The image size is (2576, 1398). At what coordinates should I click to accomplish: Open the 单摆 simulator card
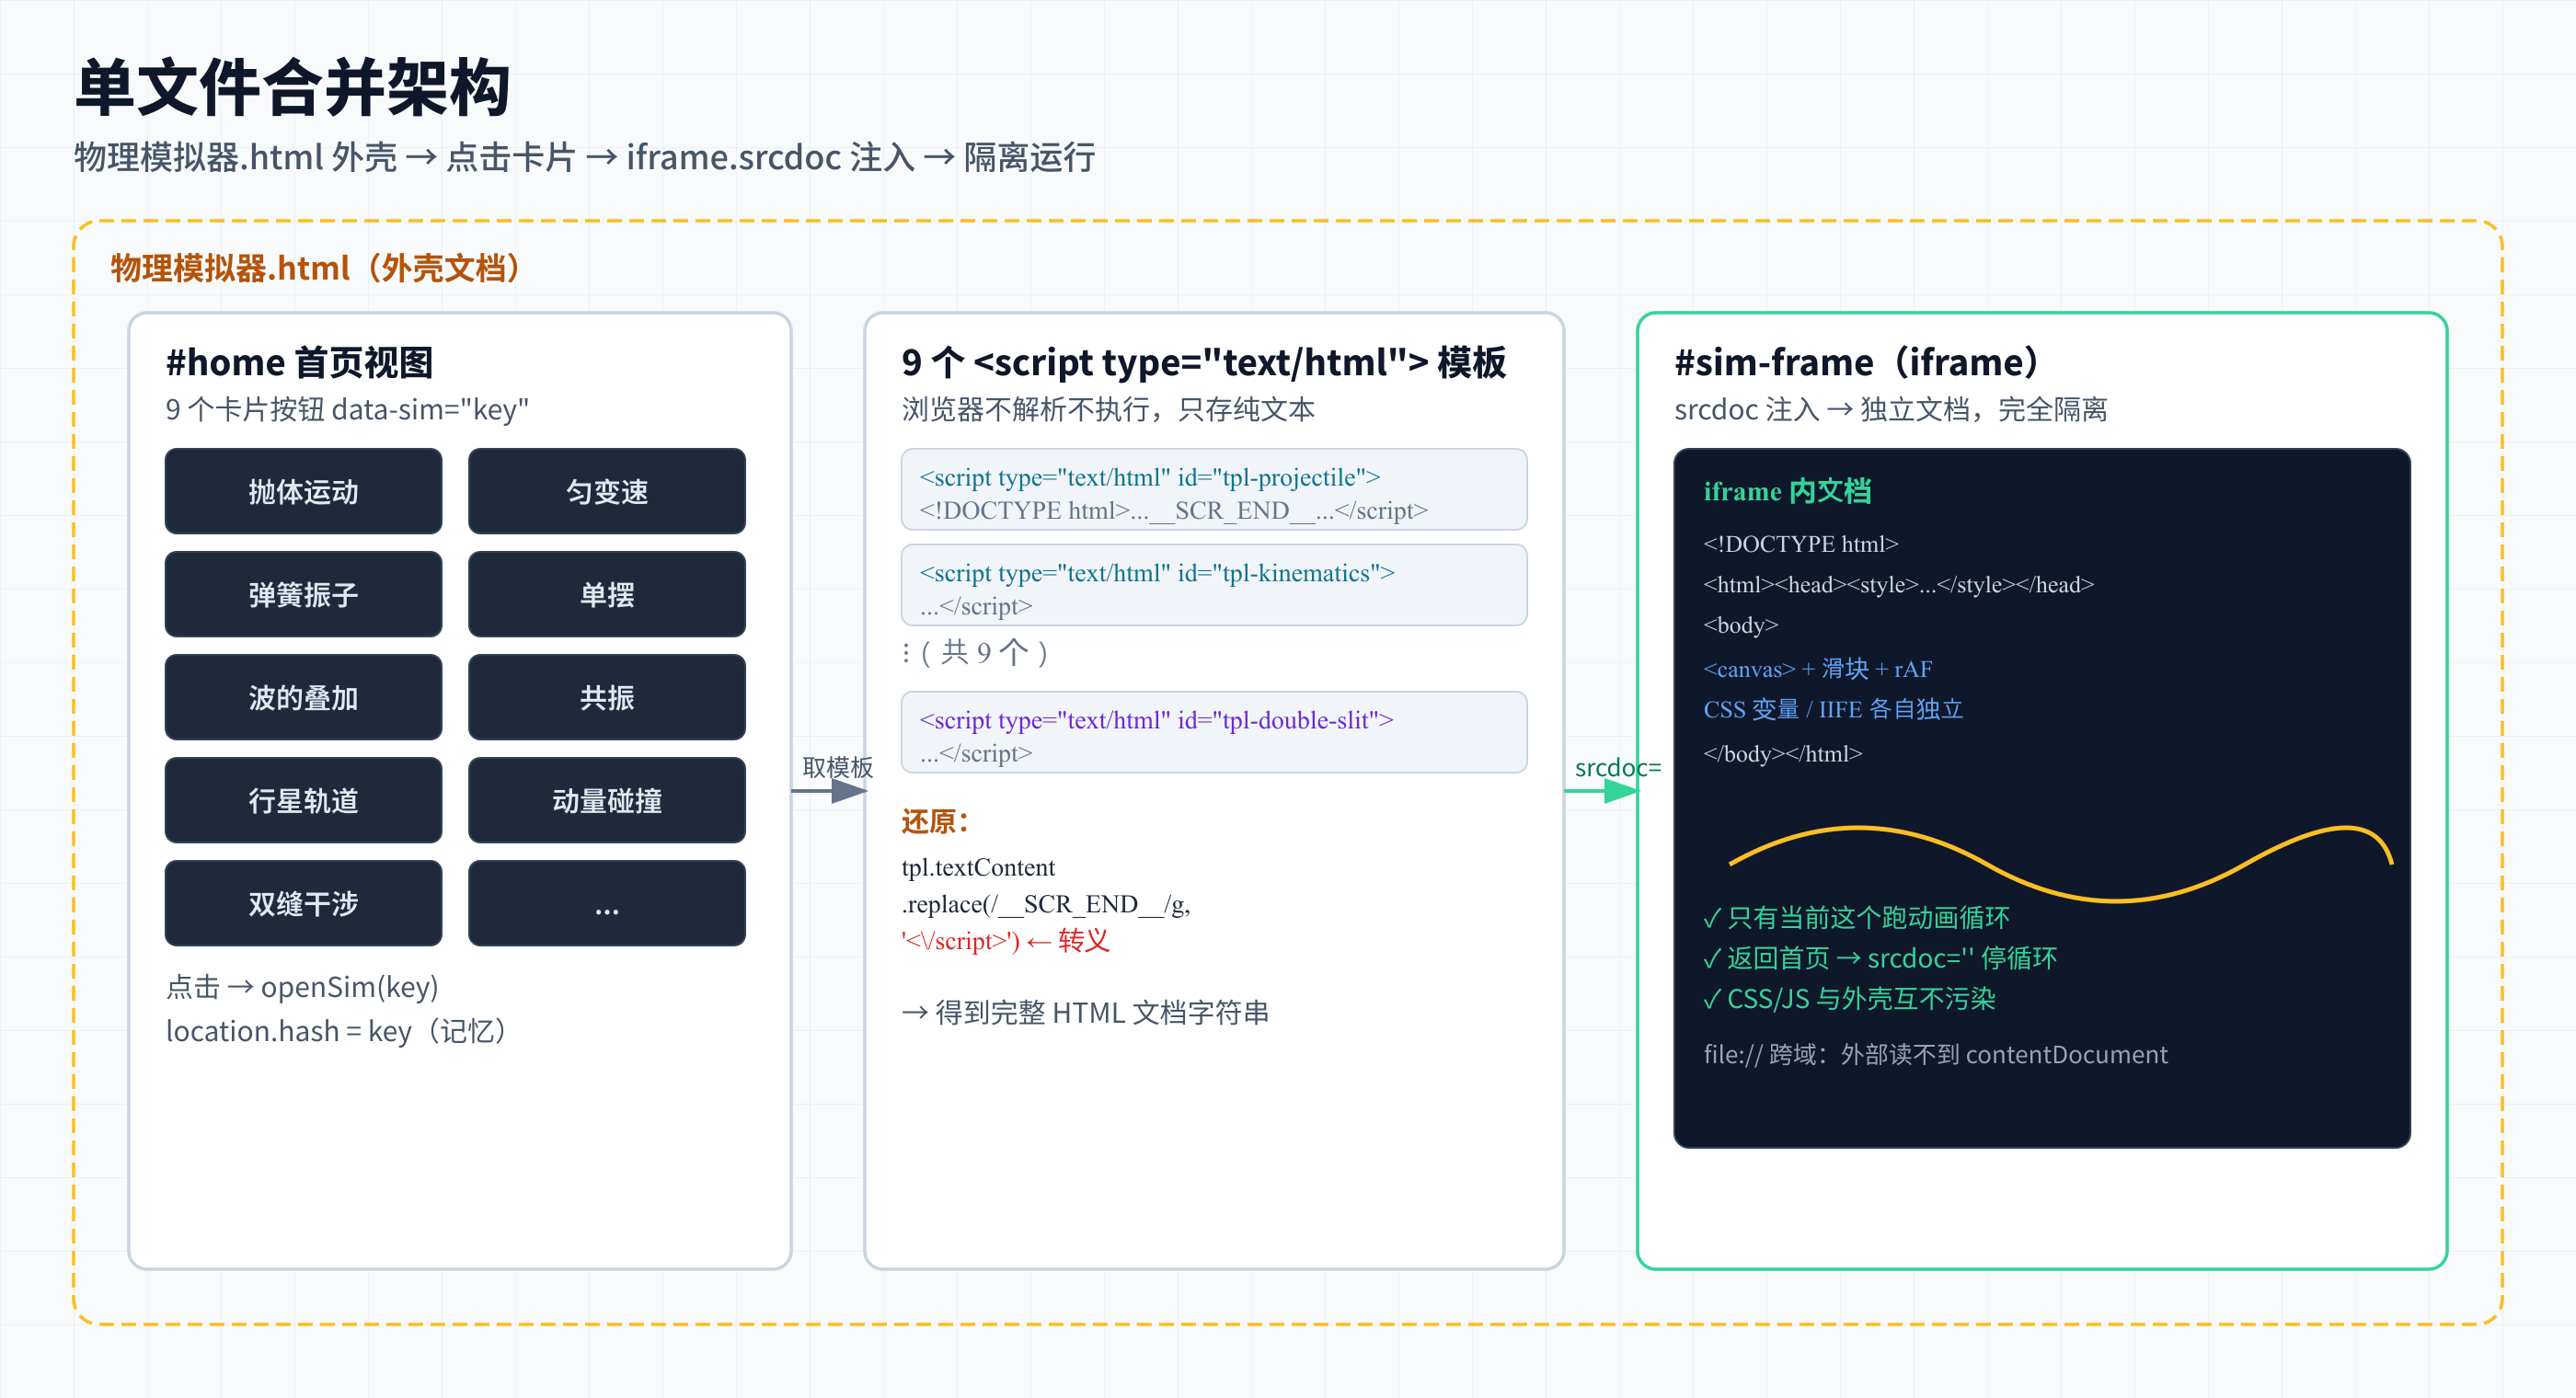(x=607, y=594)
